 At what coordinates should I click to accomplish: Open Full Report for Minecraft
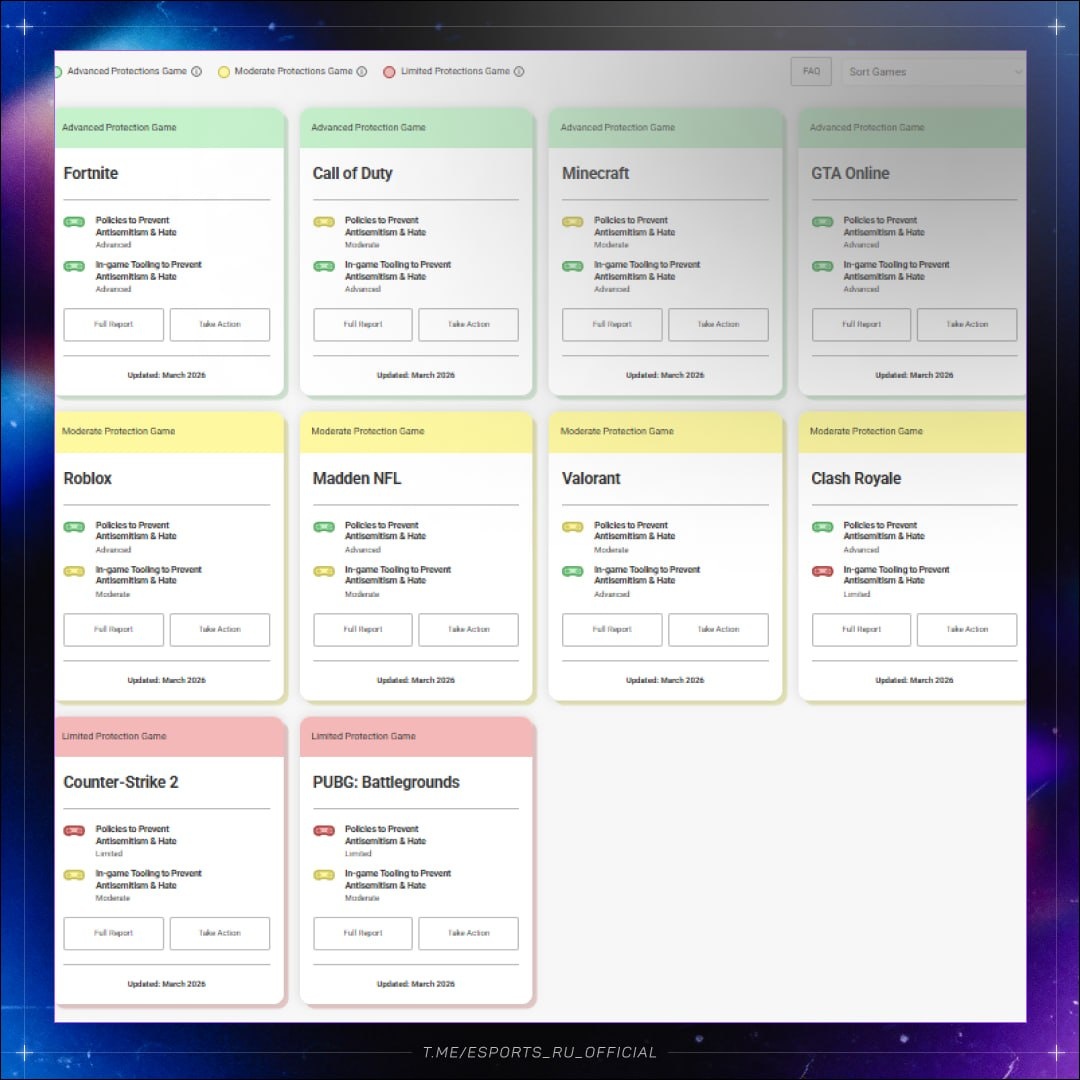pyautogui.click(x=612, y=324)
